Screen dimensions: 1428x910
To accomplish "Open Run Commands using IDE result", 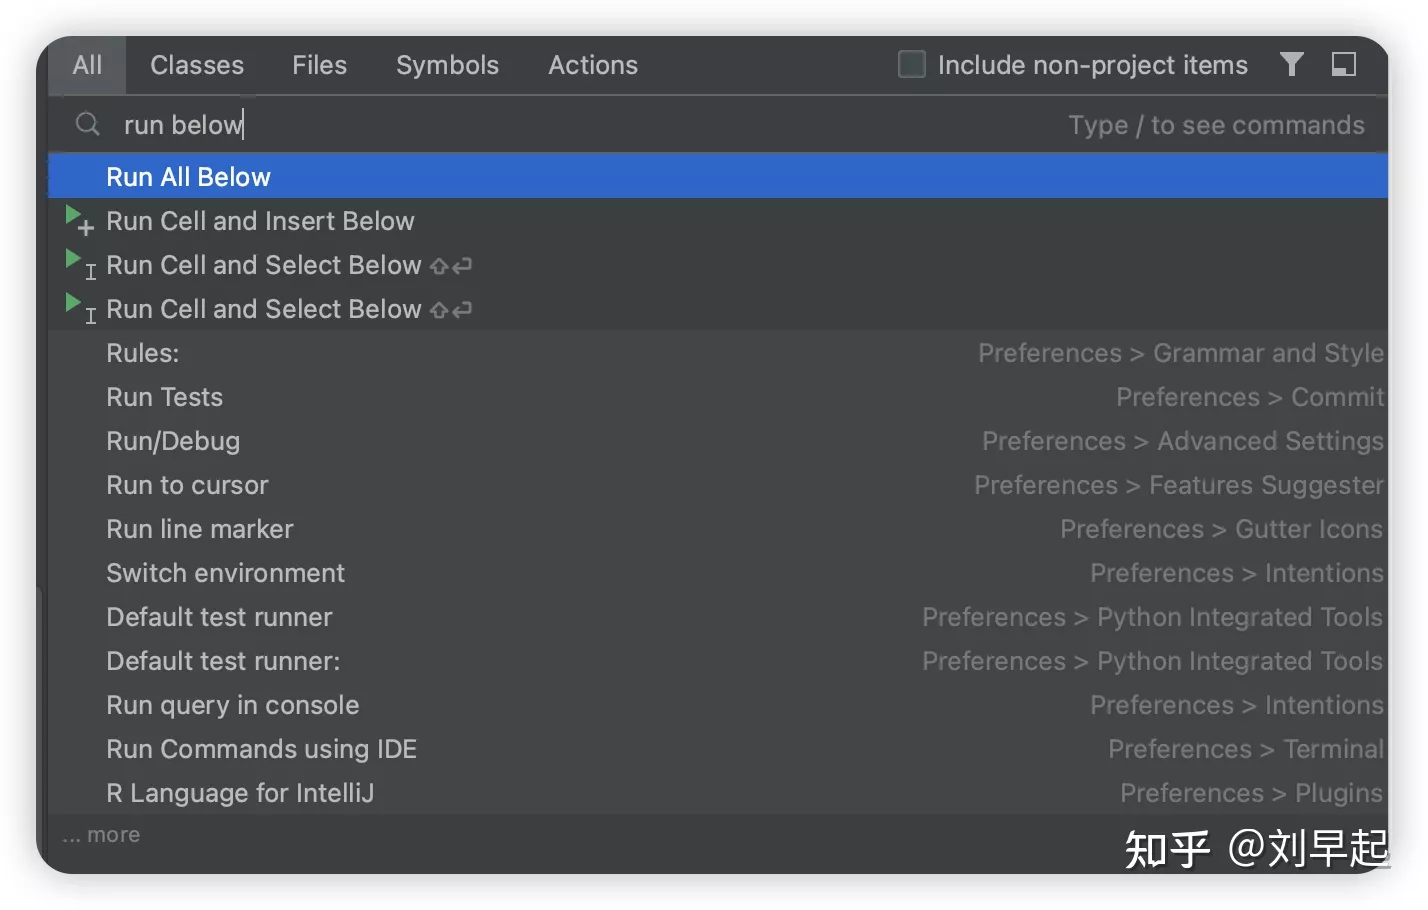I will [718, 749].
